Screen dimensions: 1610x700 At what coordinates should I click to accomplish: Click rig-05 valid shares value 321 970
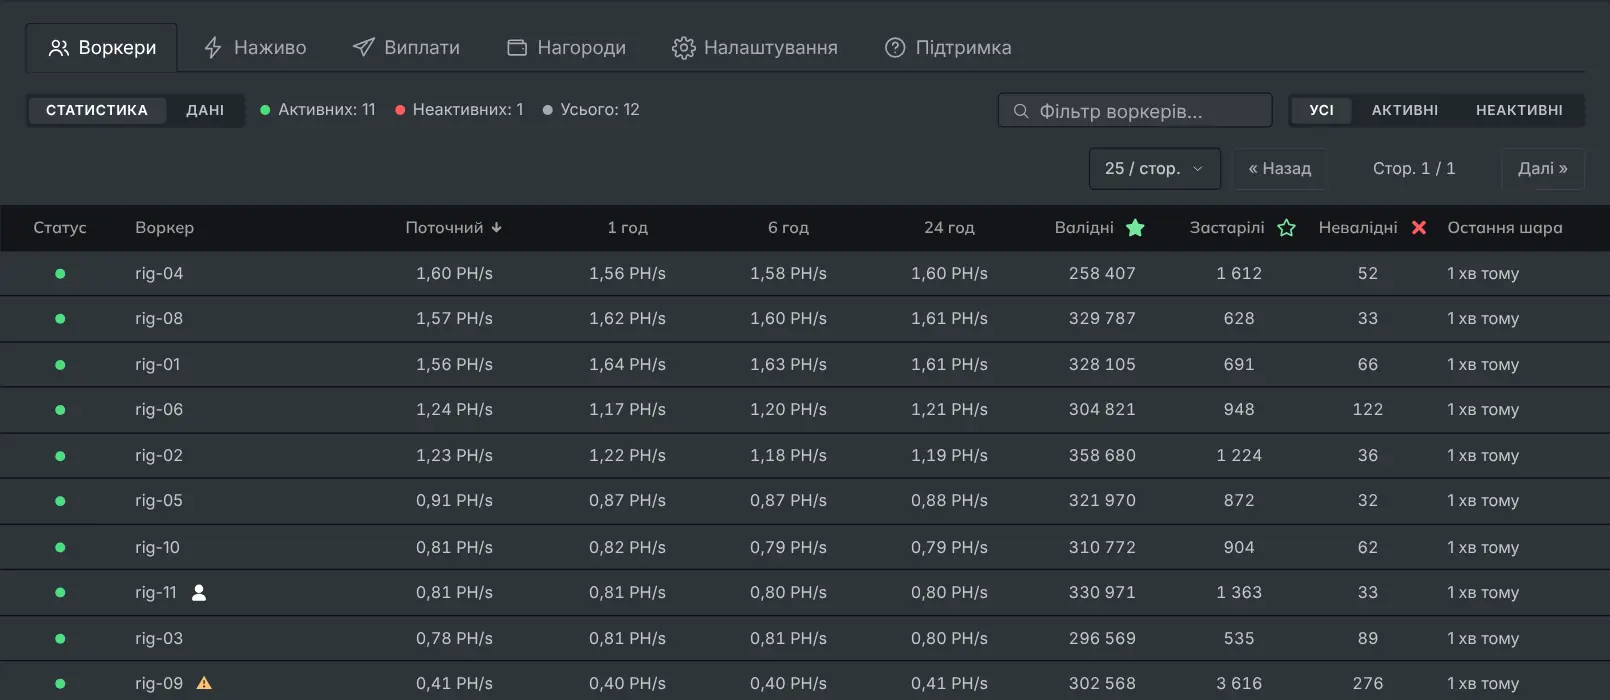[x=1102, y=501]
